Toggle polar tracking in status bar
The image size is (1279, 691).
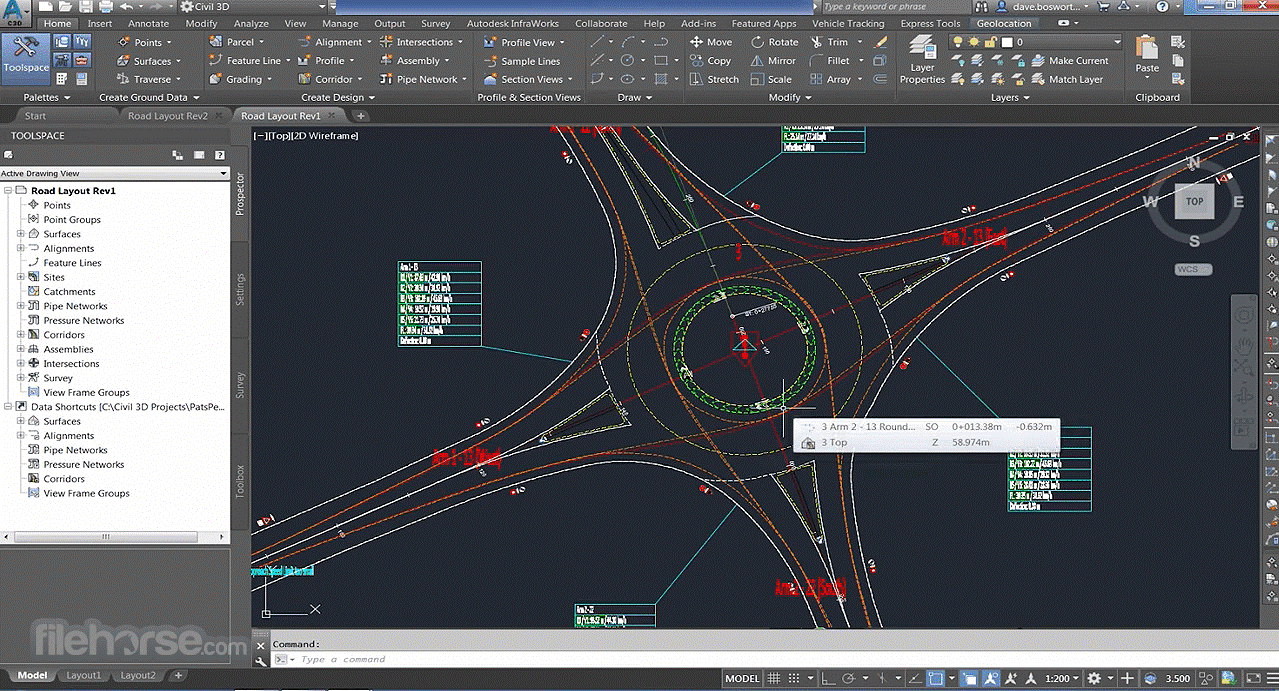848,679
